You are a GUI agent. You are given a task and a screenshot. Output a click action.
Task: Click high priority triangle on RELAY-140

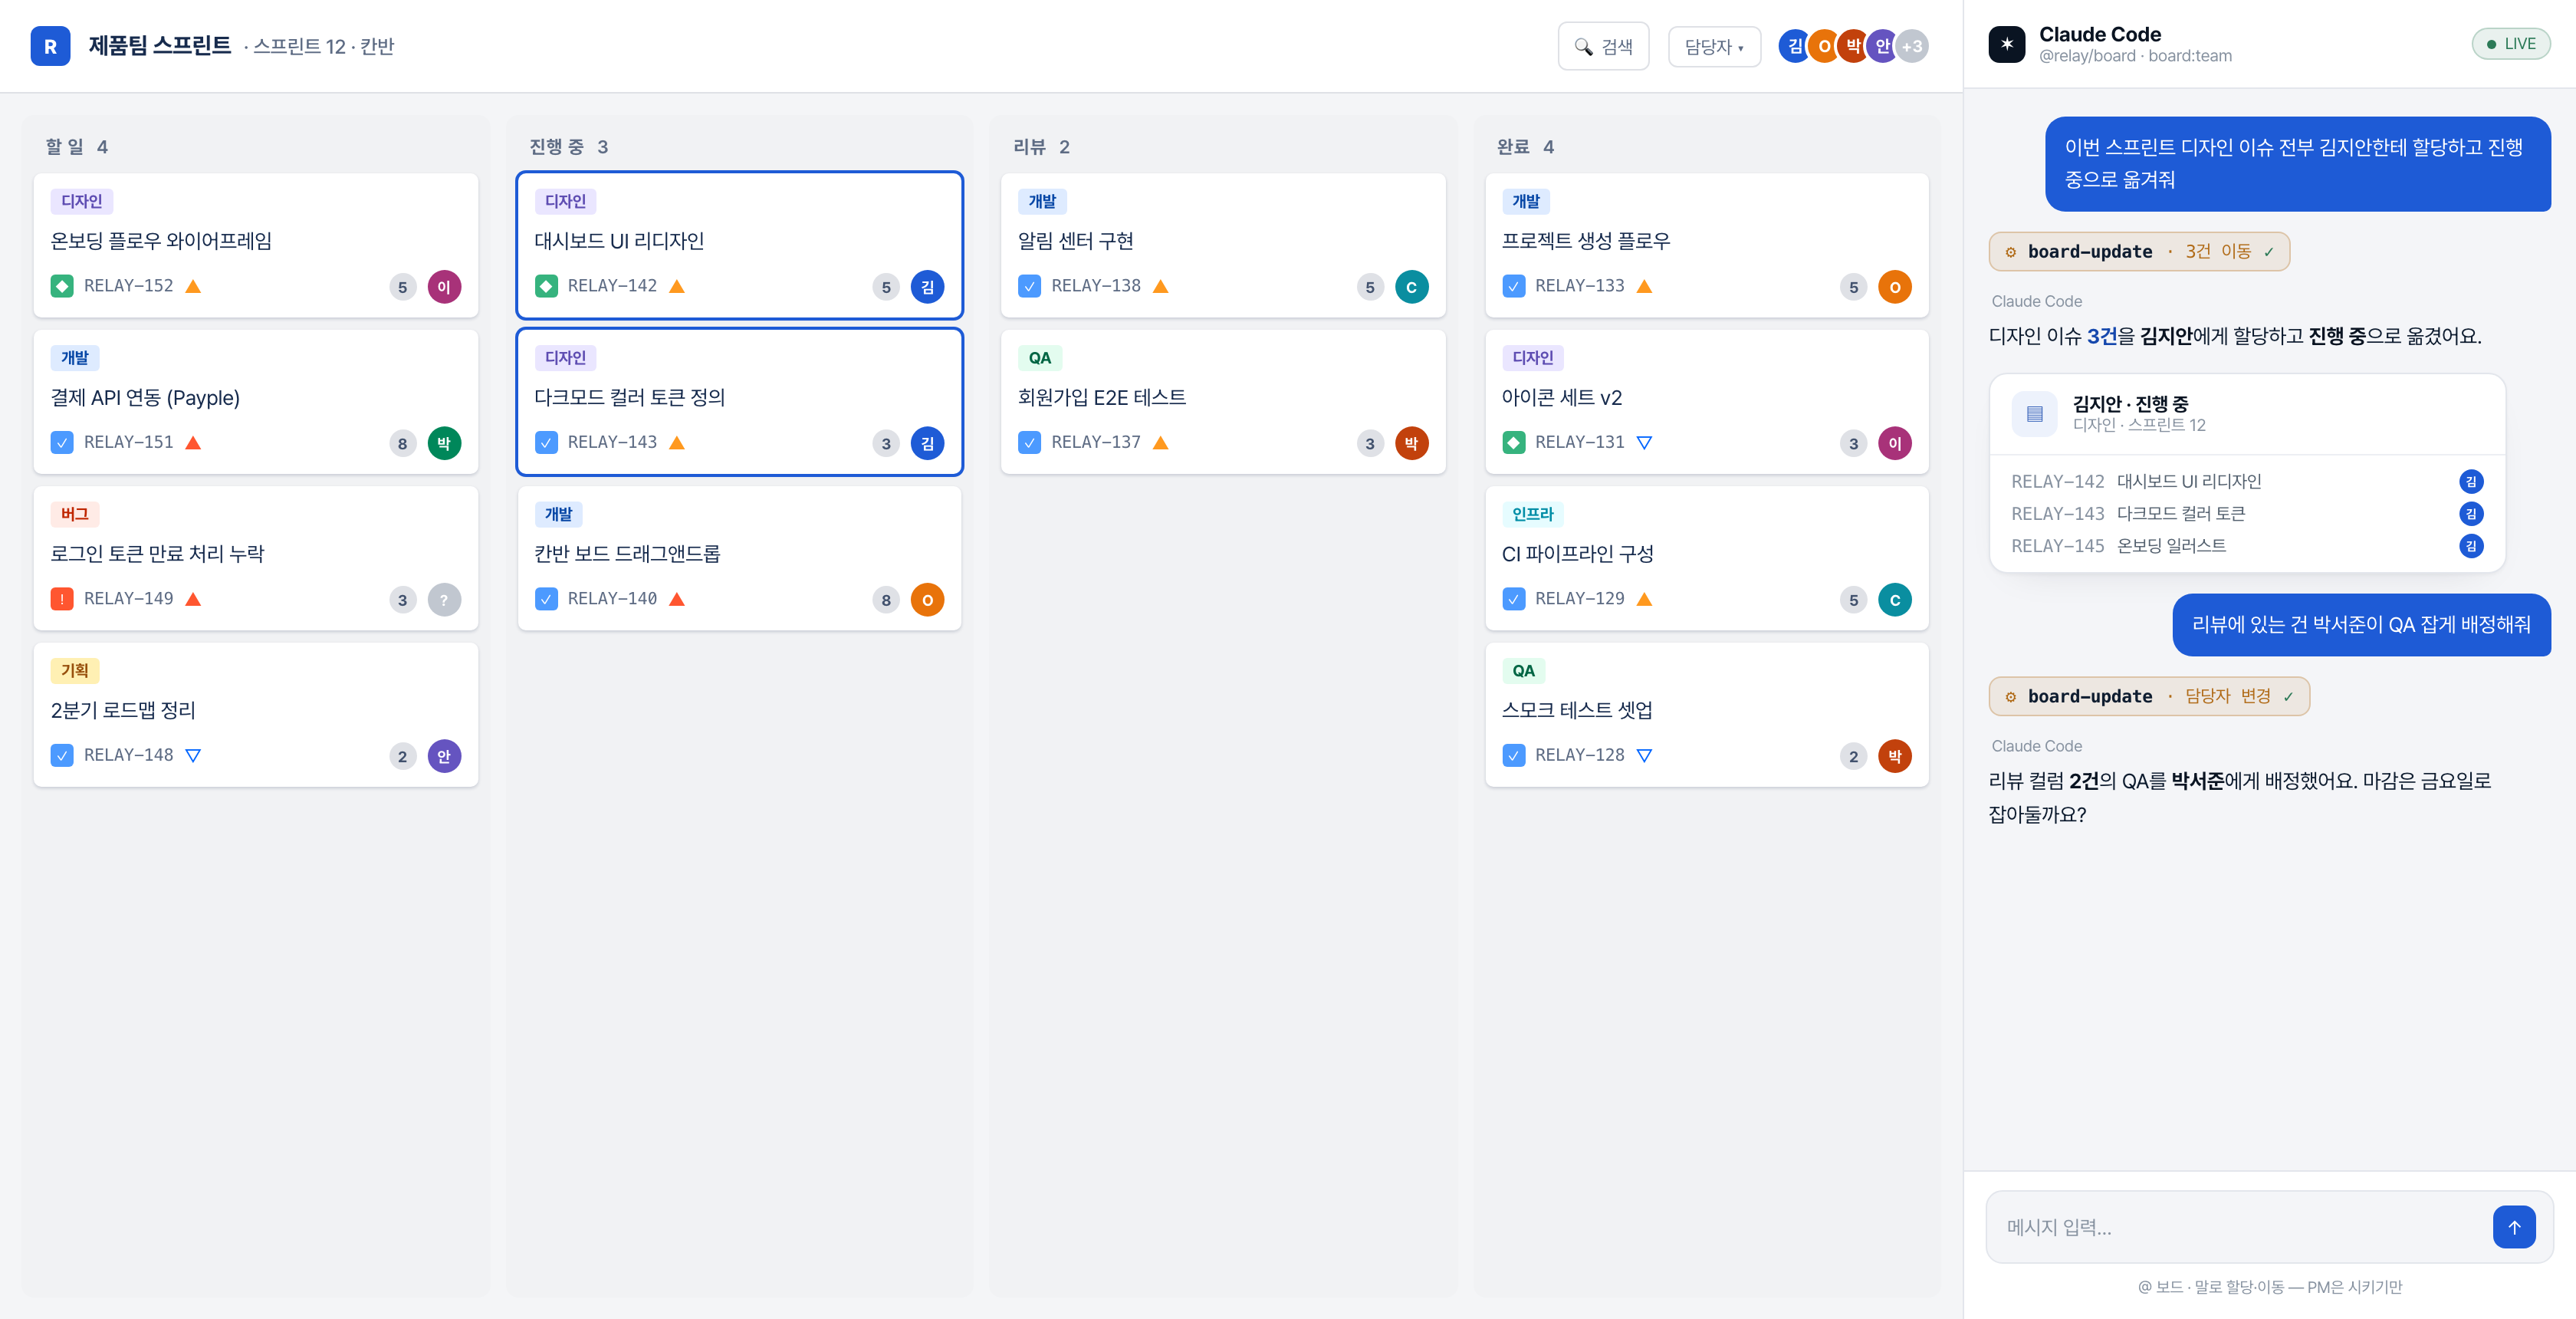pos(677,599)
